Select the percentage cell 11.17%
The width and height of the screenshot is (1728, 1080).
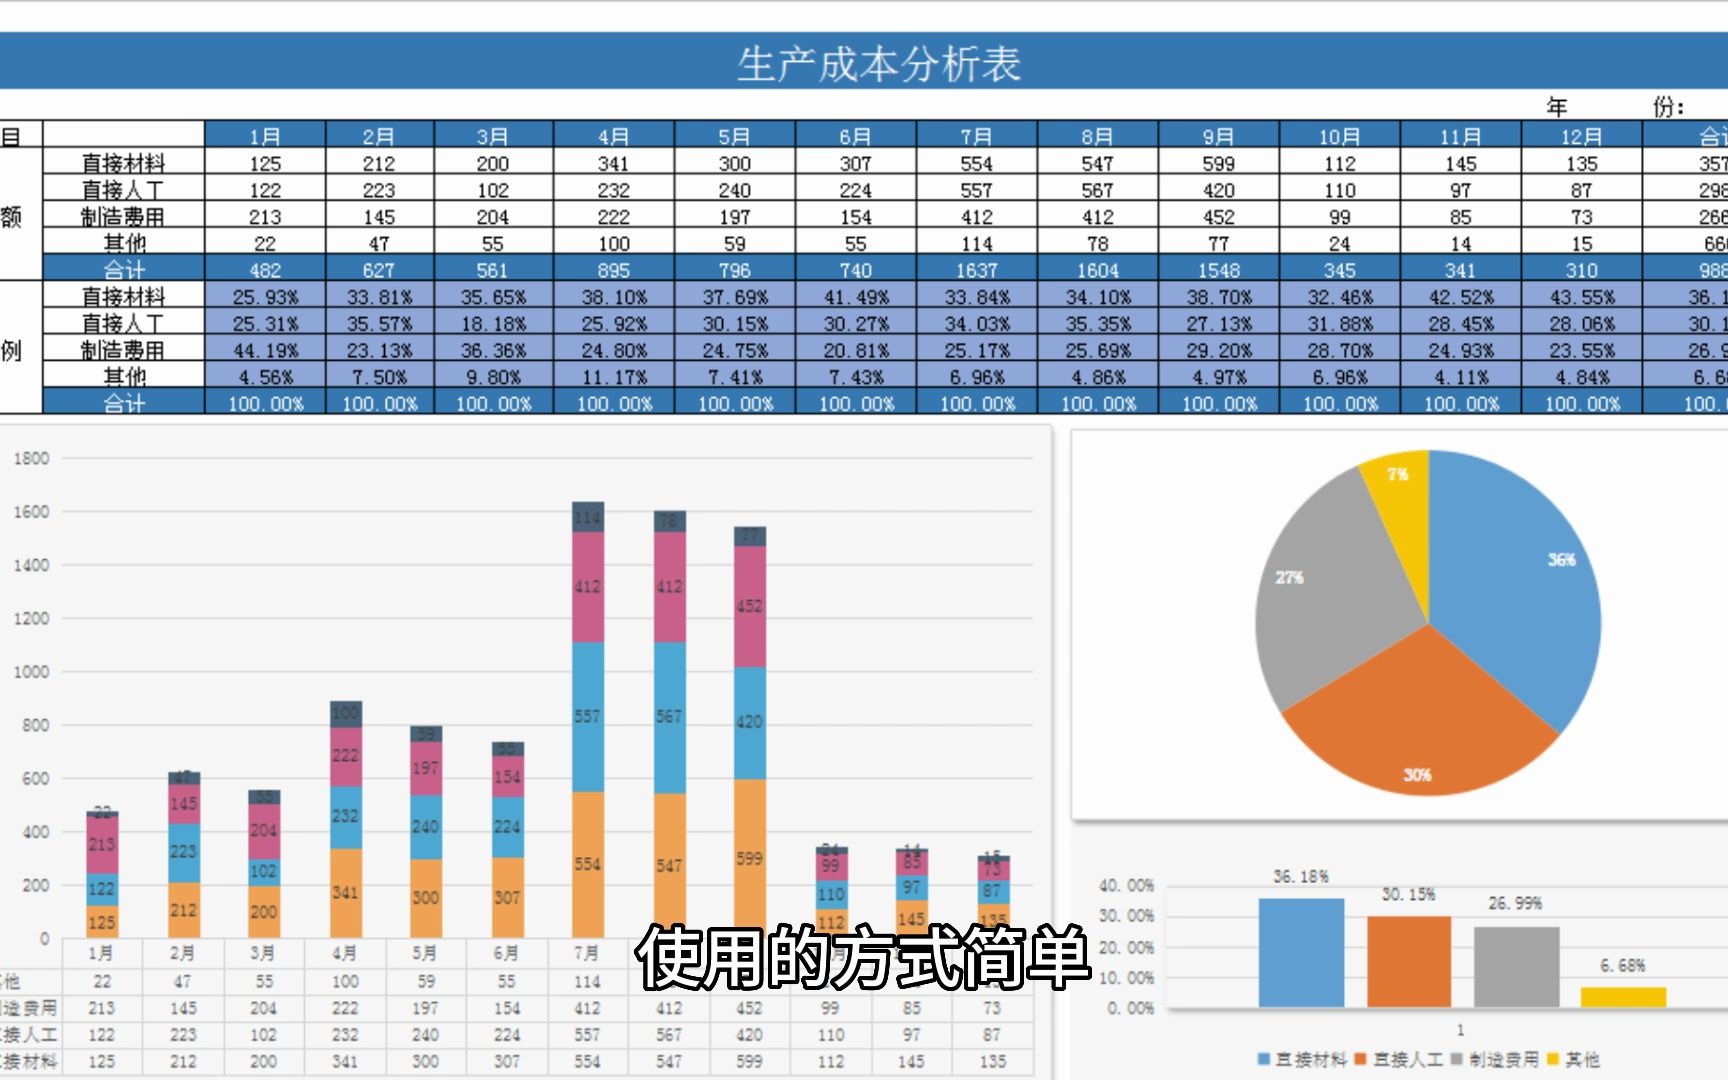tap(613, 377)
